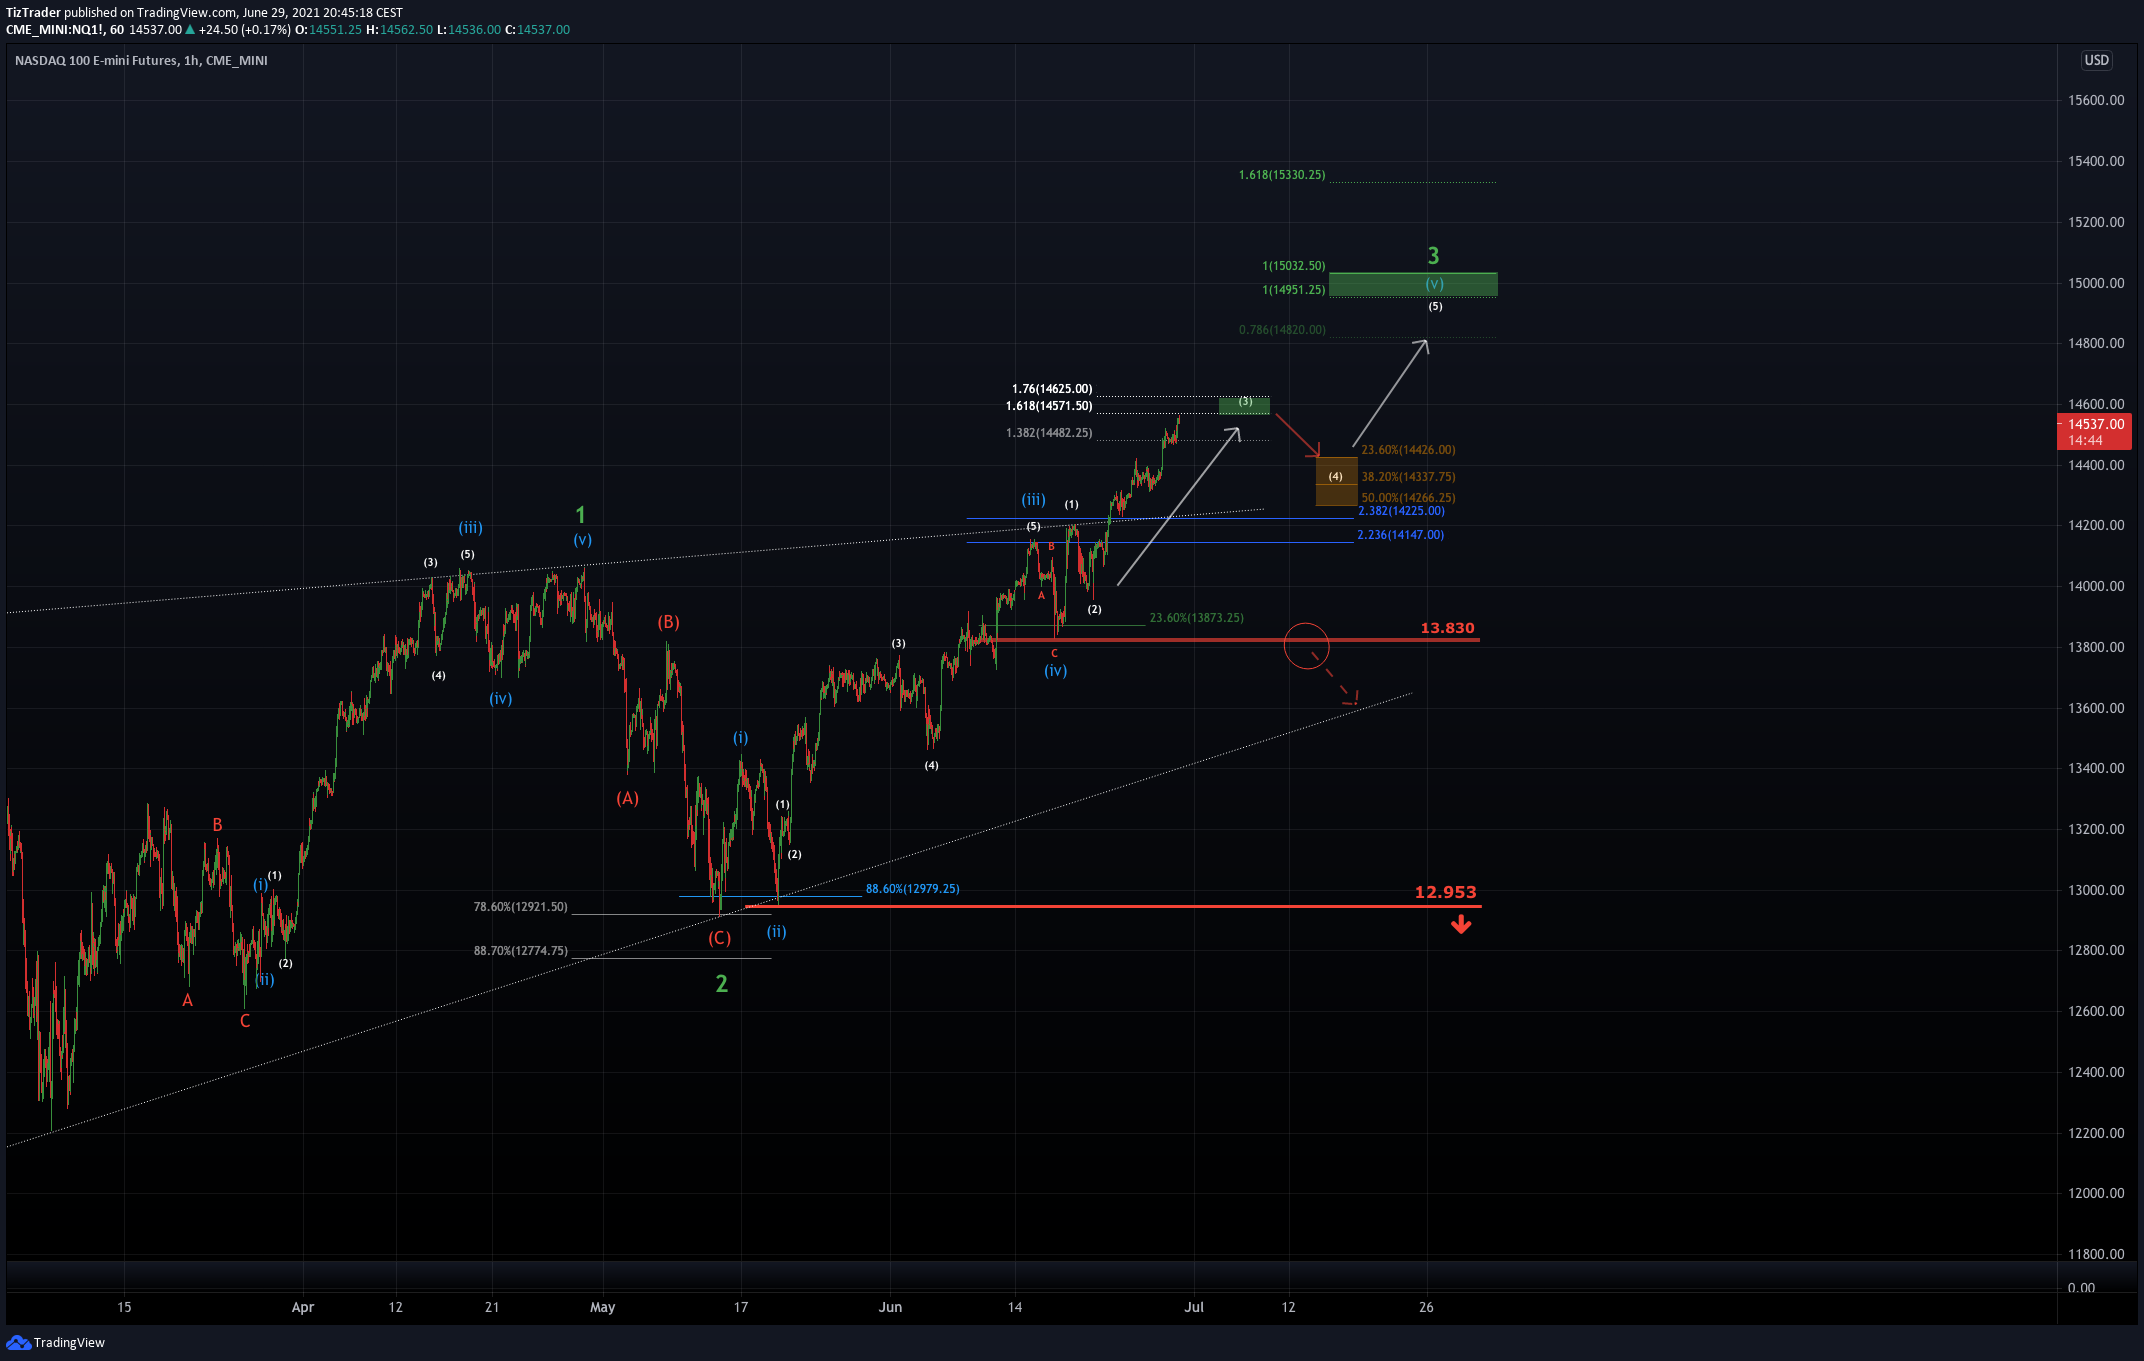Screen dimensions: 2144x1361
Task: Select the large green wave 1 label
Action: click(x=580, y=515)
